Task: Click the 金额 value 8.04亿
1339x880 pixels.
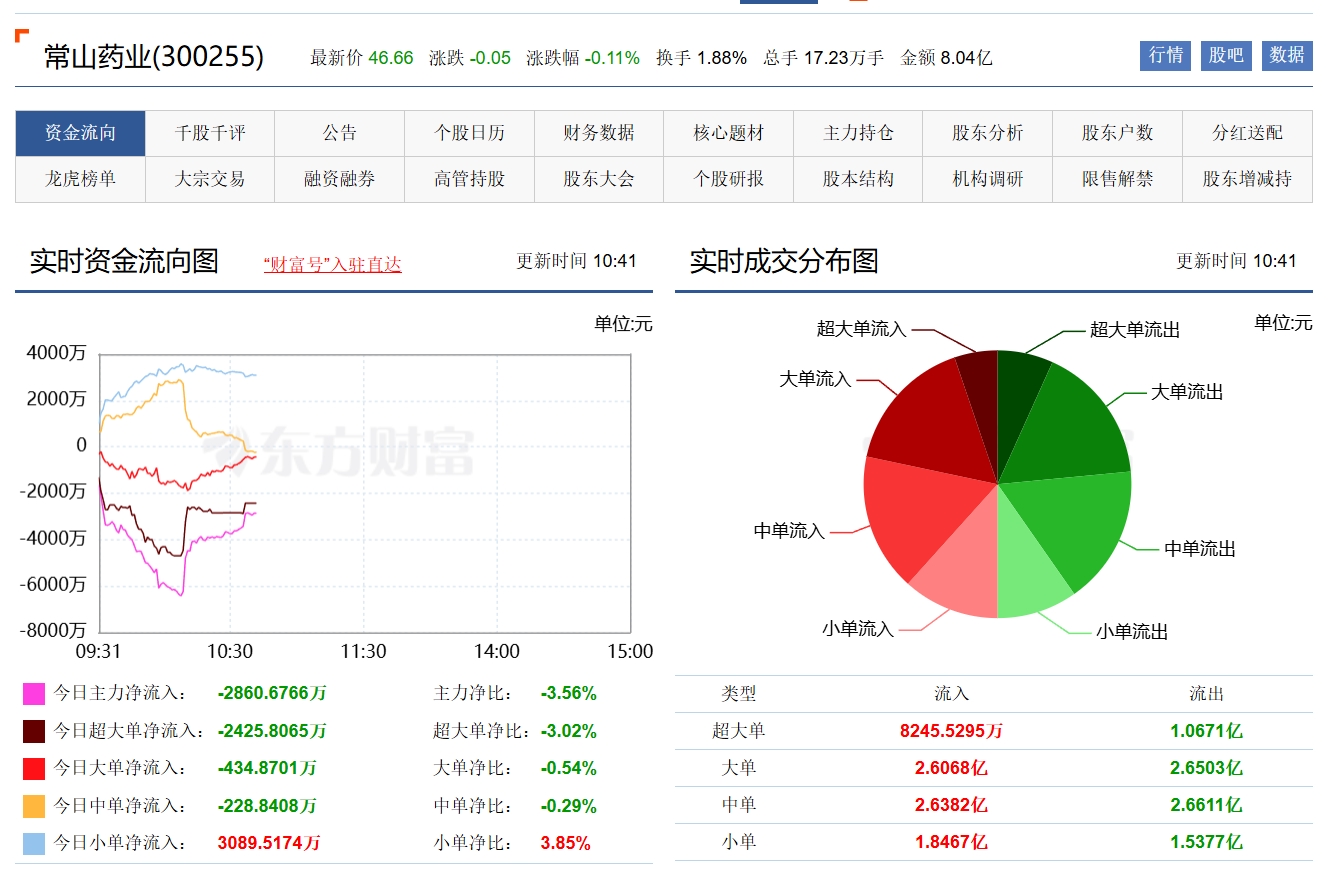Action: click(x=967, y=58)
